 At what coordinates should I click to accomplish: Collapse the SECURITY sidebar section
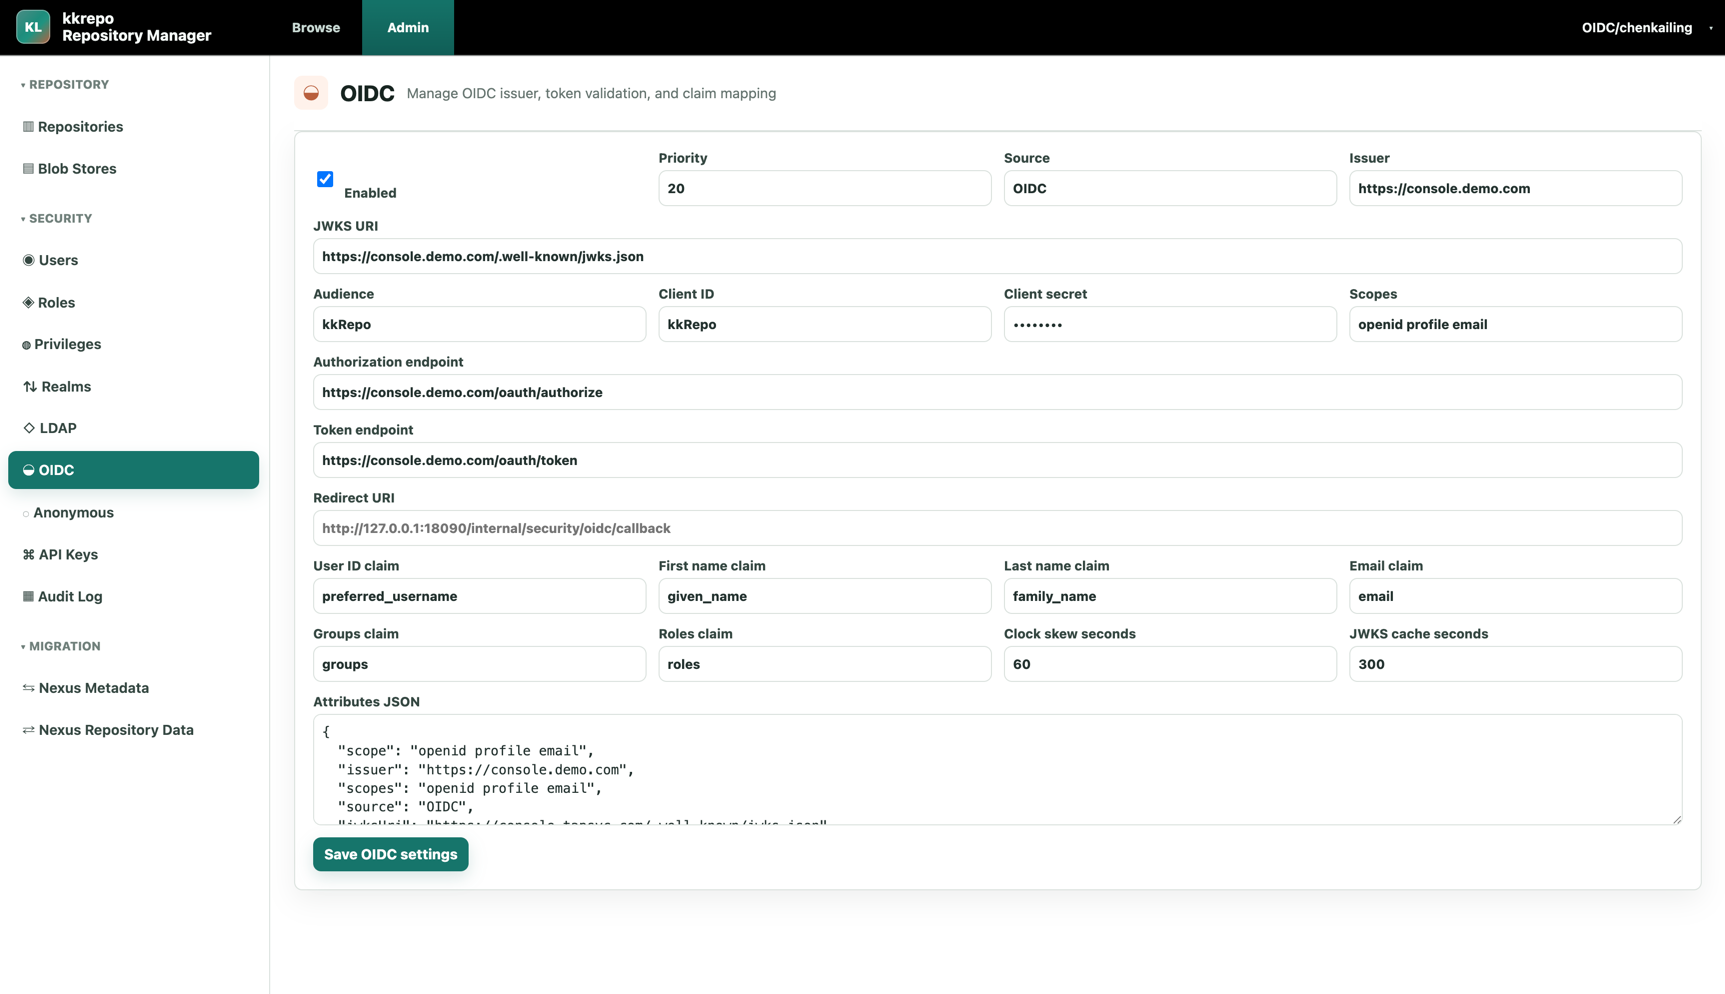pos(57,219)
